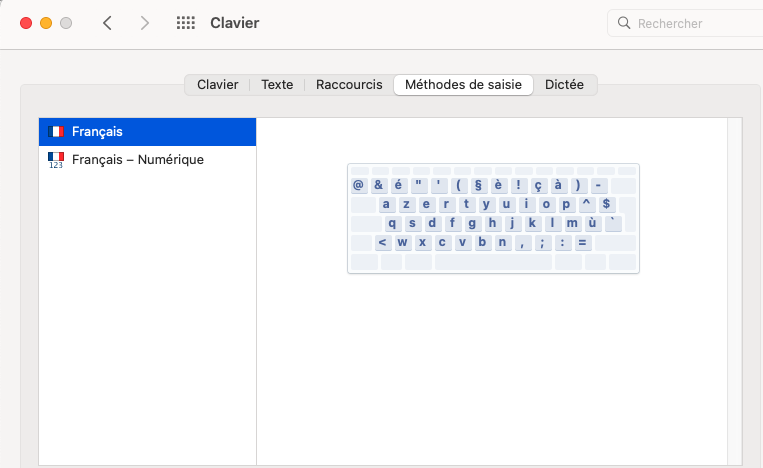This screenshot has width=763, height=468.
Task: Click the forward chevron arrow in the toolbar
Action: (145, 23)
